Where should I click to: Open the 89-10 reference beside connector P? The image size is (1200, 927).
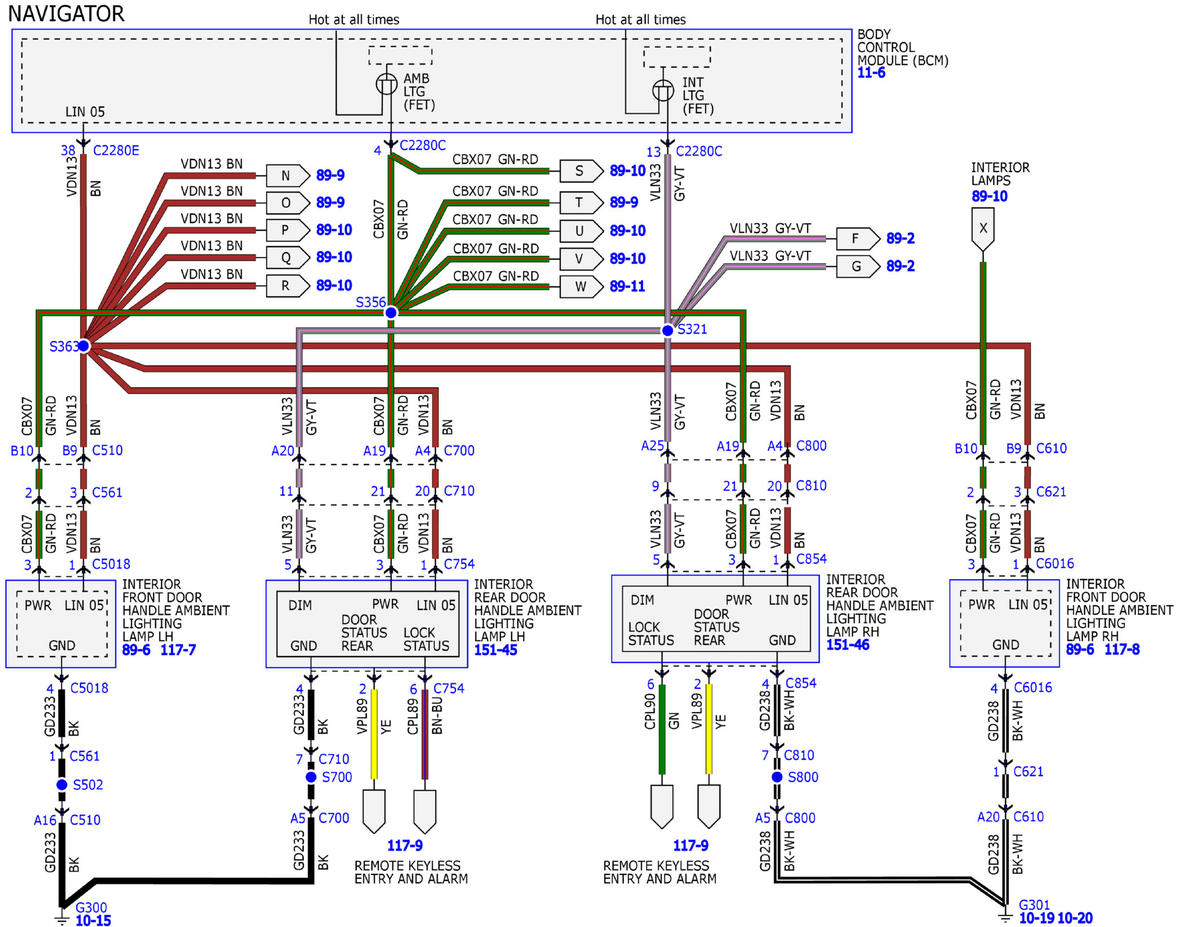[333, 229]
